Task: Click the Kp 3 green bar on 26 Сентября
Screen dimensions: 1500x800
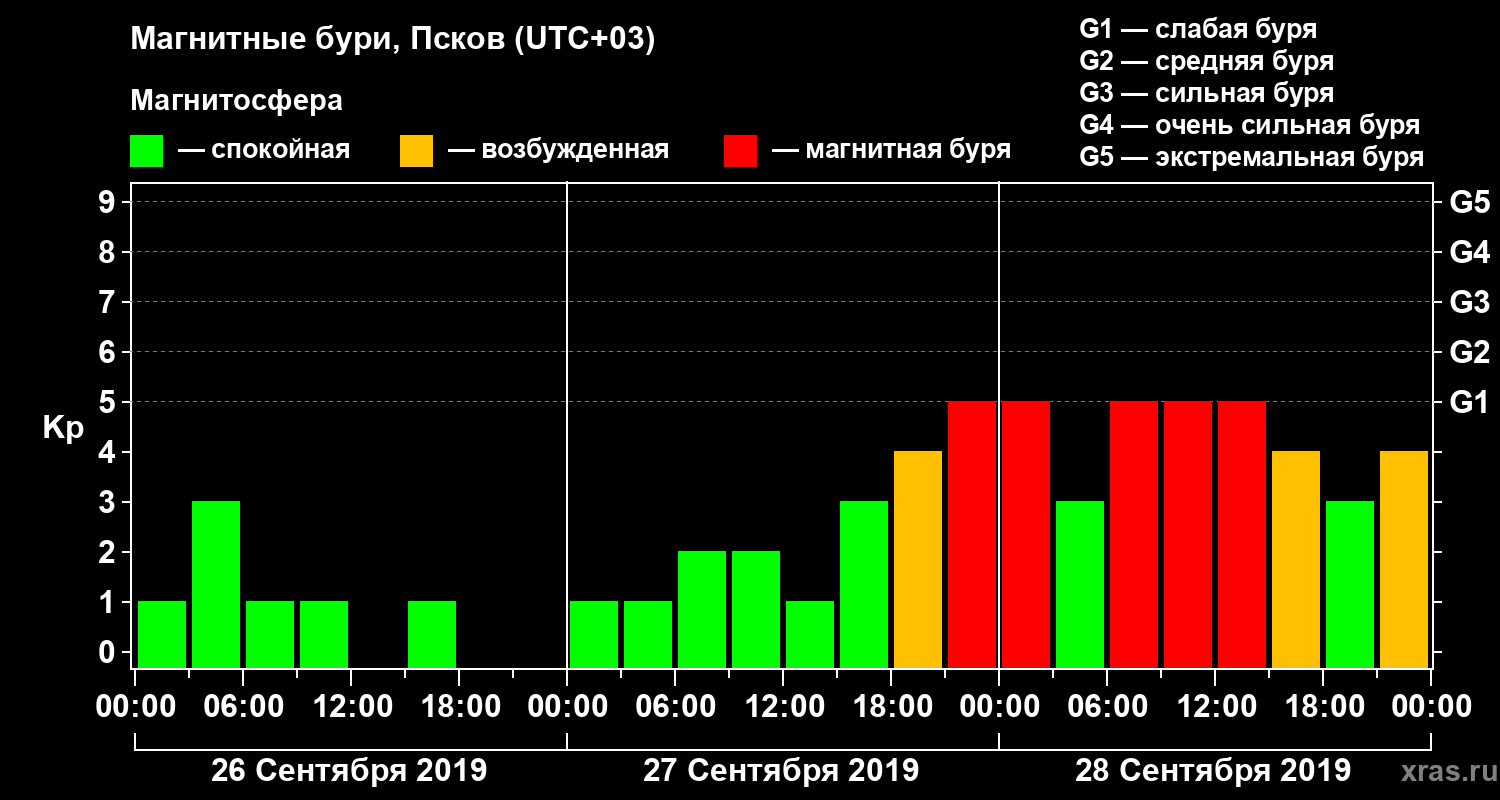Action: 216,584
